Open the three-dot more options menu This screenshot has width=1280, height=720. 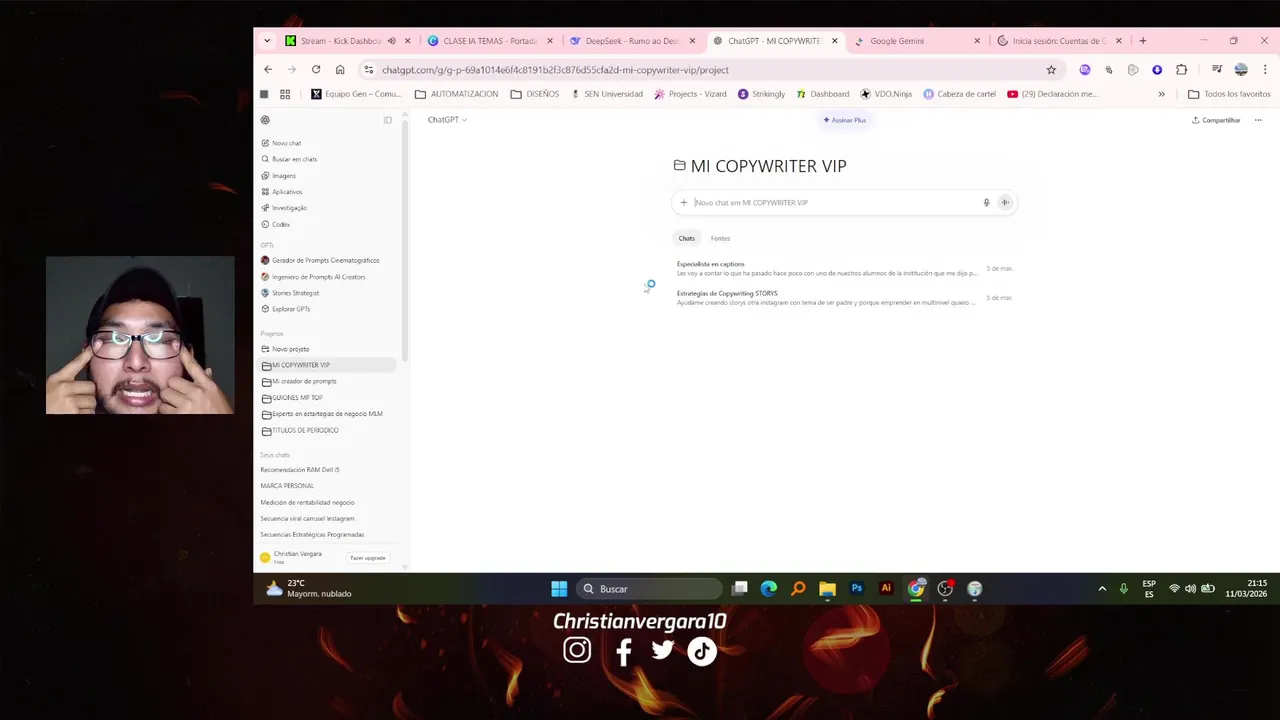[x=1258, y=120]
